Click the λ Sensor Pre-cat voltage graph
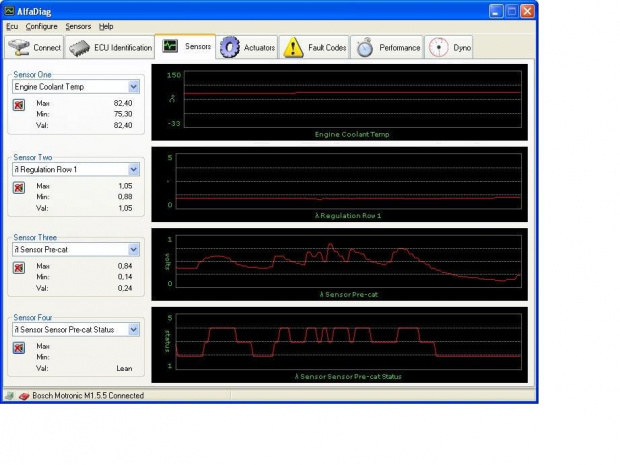Viewport: 620px width, 465px height. (340, 264)
